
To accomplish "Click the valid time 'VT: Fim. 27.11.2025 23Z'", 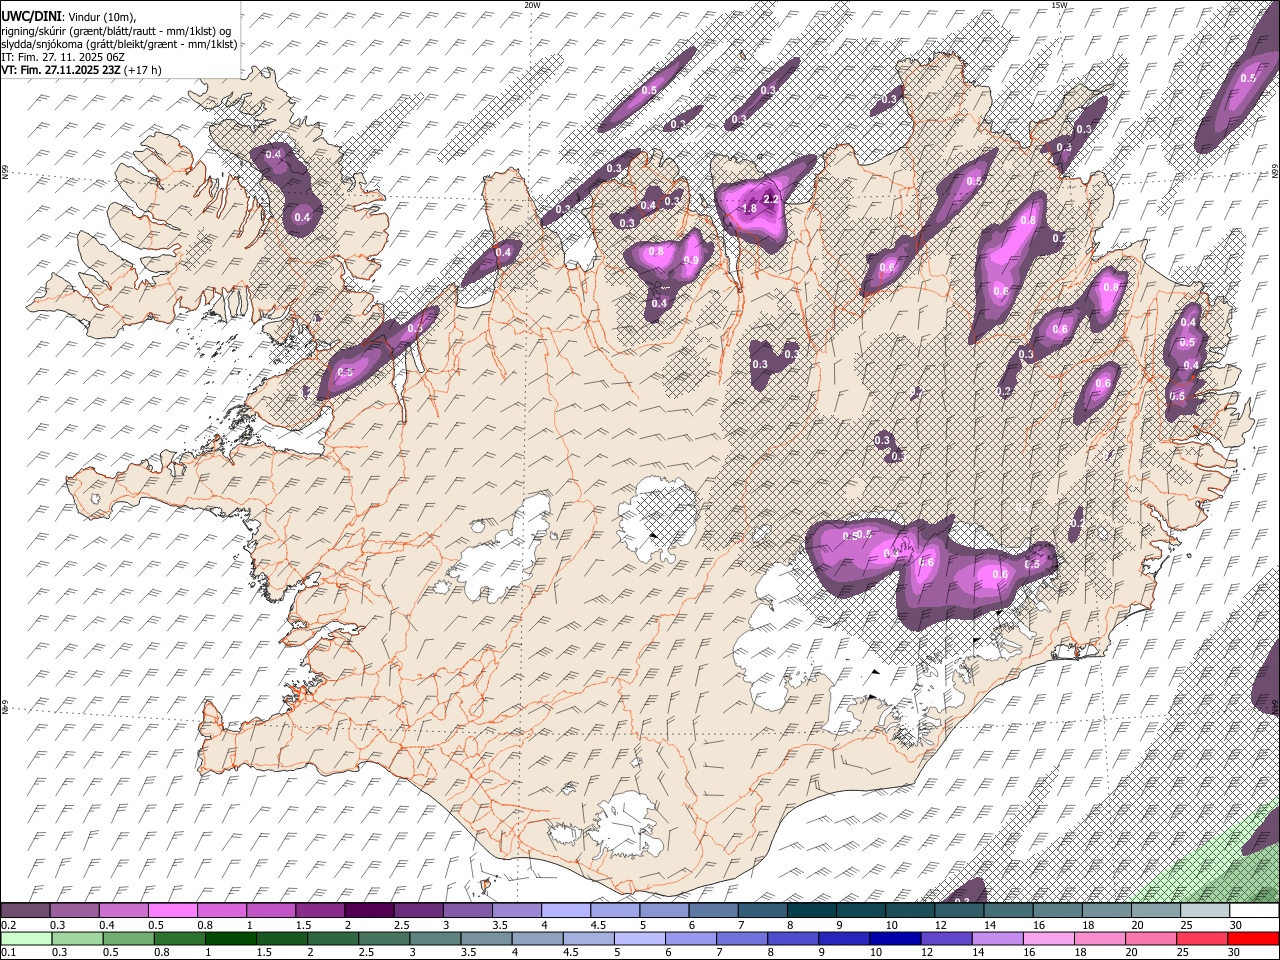I will [x=61, y=70].
